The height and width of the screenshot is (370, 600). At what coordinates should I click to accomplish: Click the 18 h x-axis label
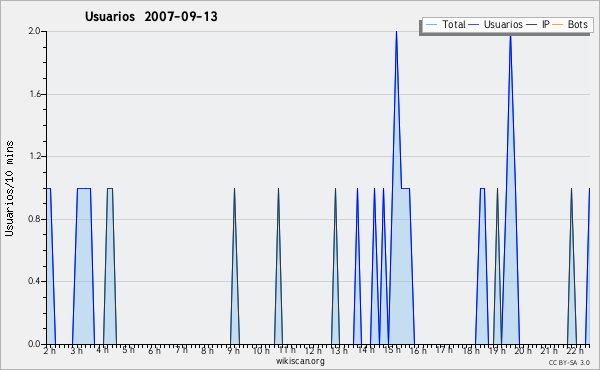pos(471,350)
